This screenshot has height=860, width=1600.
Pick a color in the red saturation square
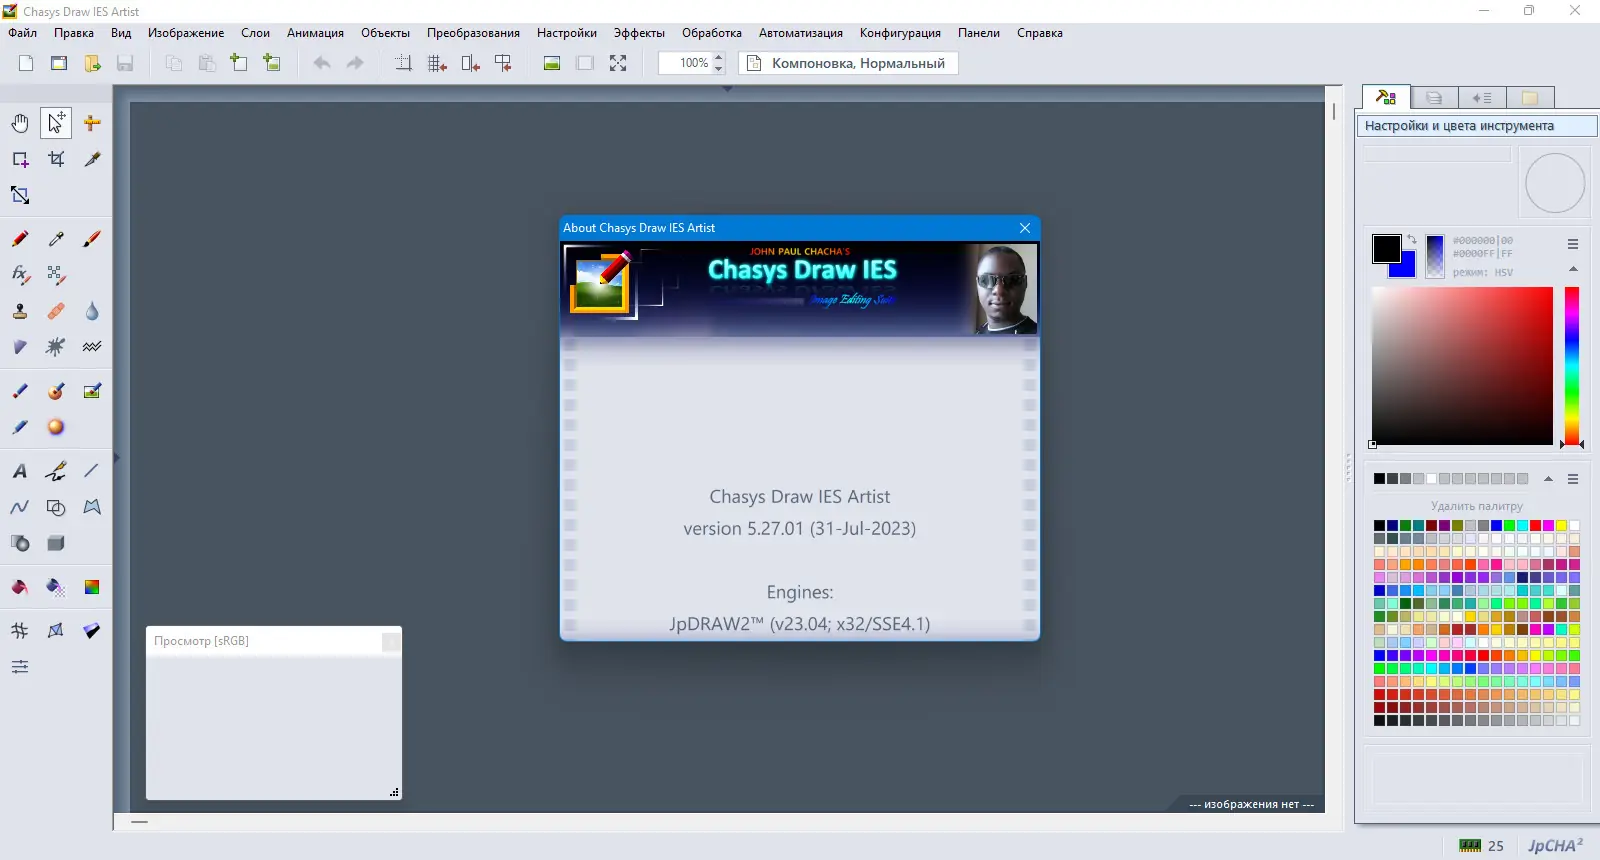click(x=1462, y=366)
